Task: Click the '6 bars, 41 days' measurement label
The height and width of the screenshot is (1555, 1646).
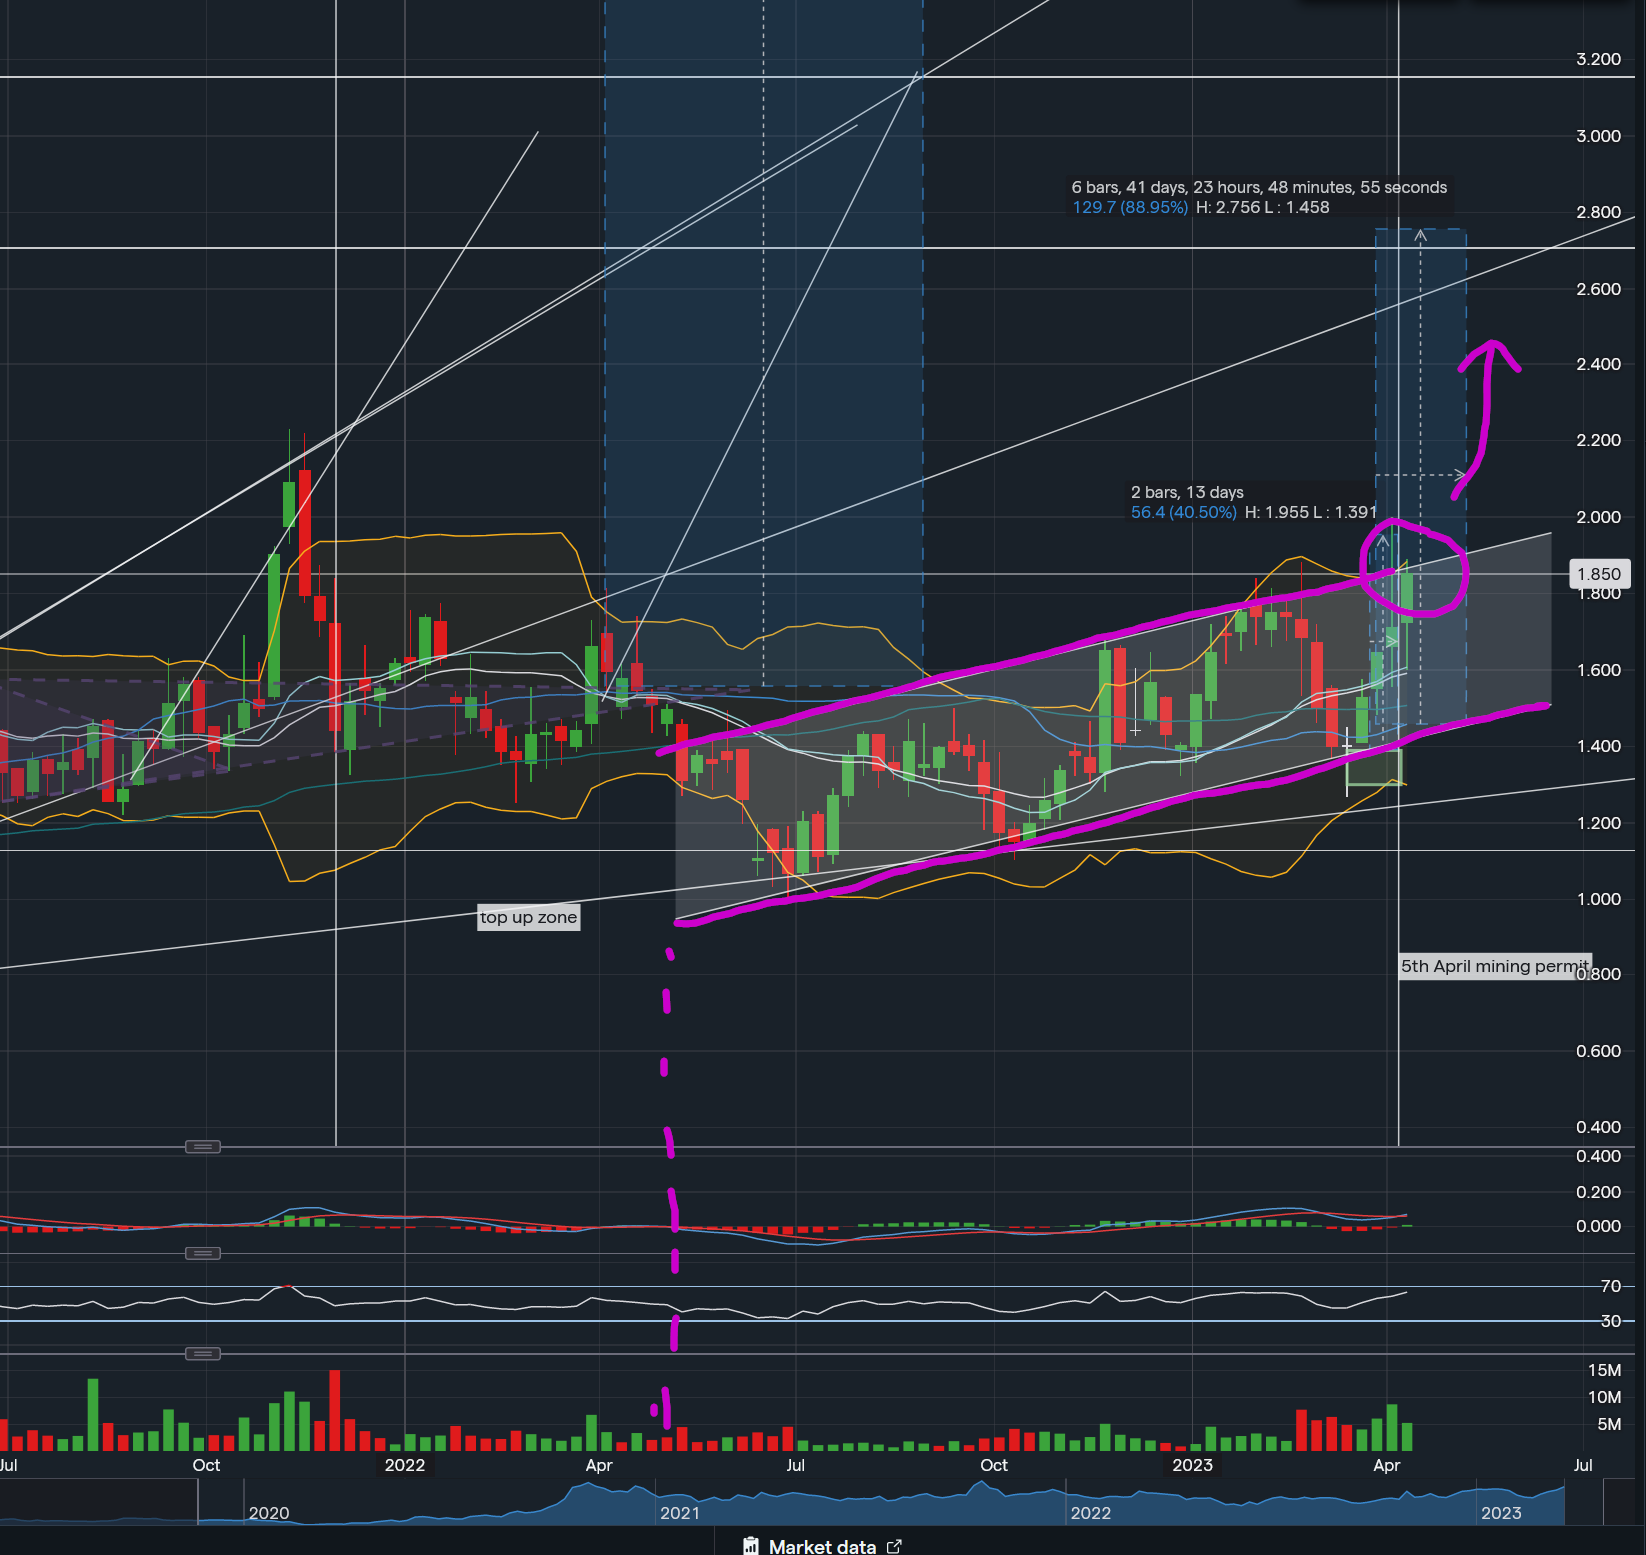Action: point(1258,188)
